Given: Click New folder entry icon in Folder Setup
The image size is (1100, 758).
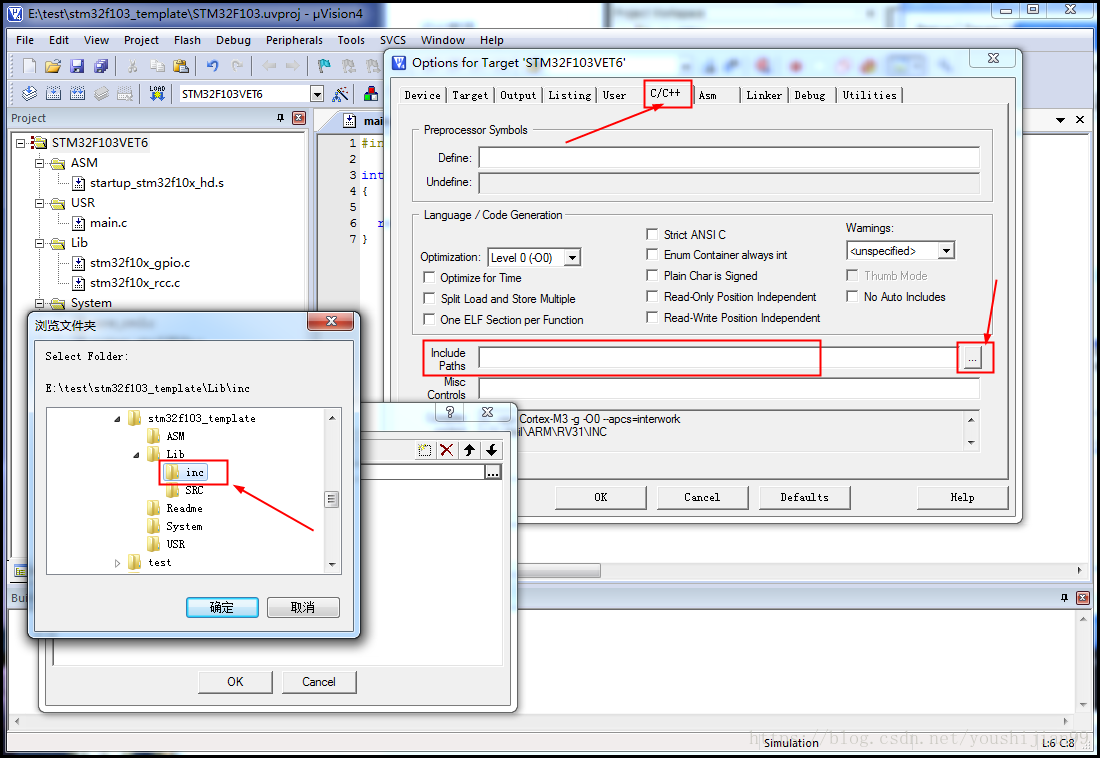Looking at the screenshot, I should pyautogui.click(x=424, y=450).
